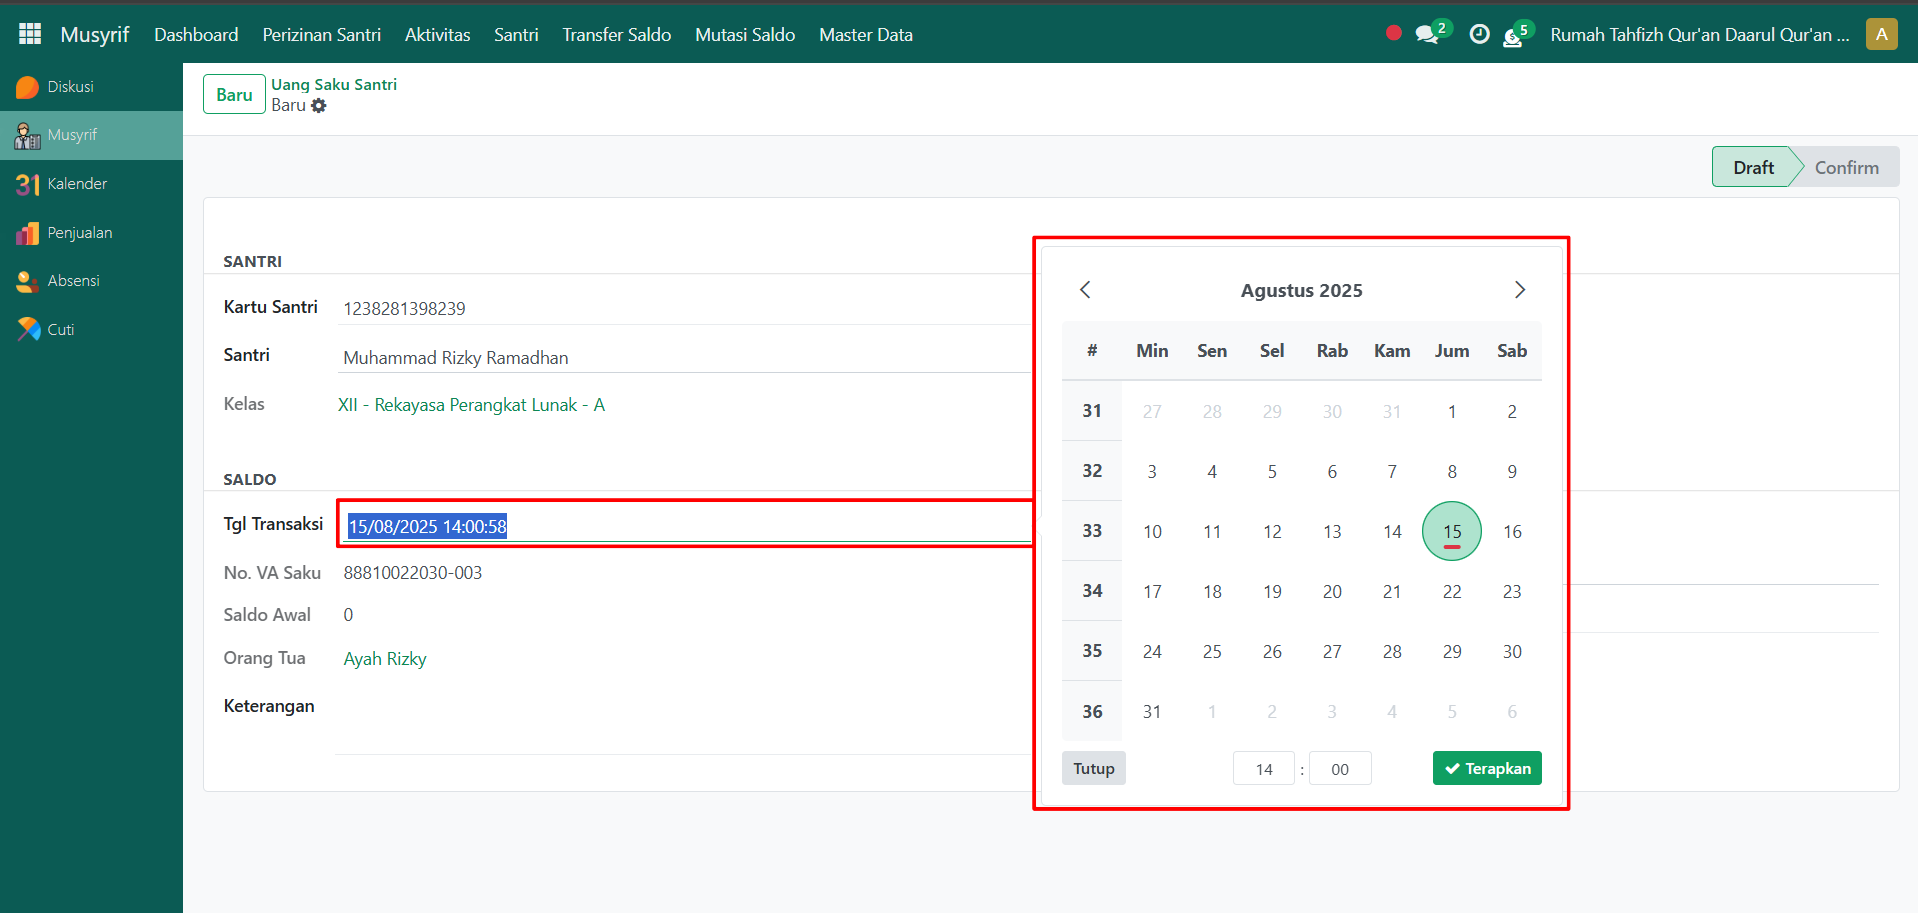Open the Transfer Saldo menu

(616, 35)
